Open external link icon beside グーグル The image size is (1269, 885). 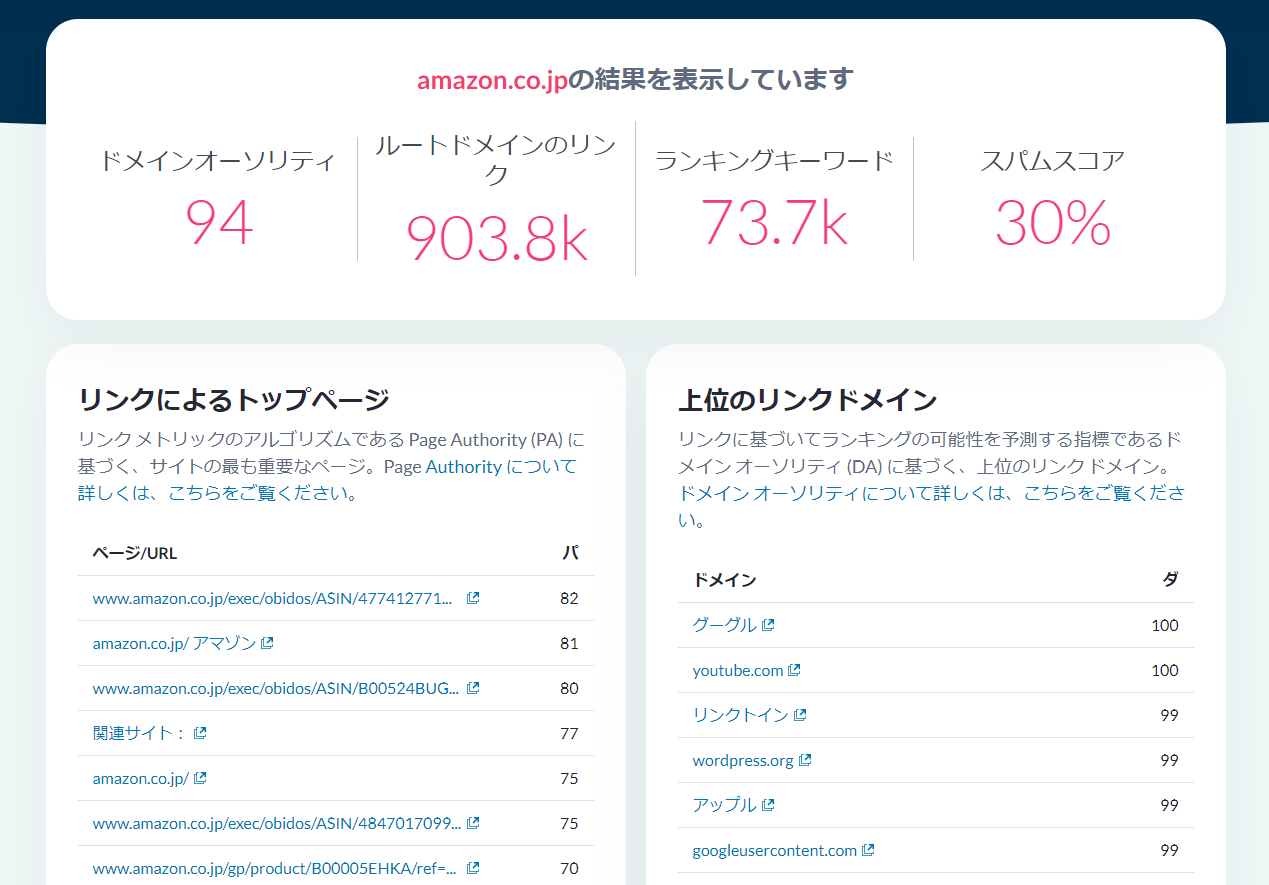click(x=768, y=625)
